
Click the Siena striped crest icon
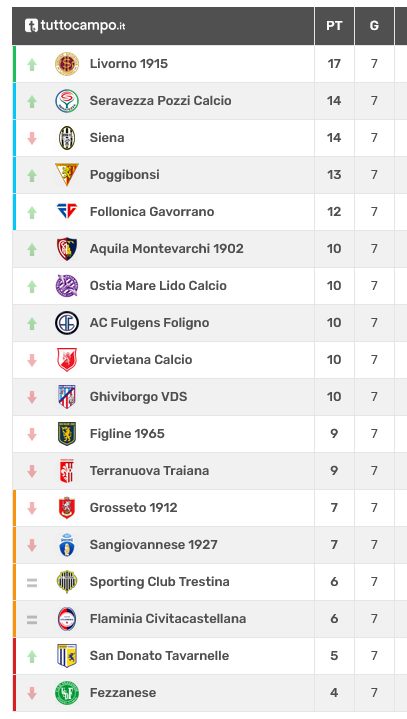coord(67,138)
